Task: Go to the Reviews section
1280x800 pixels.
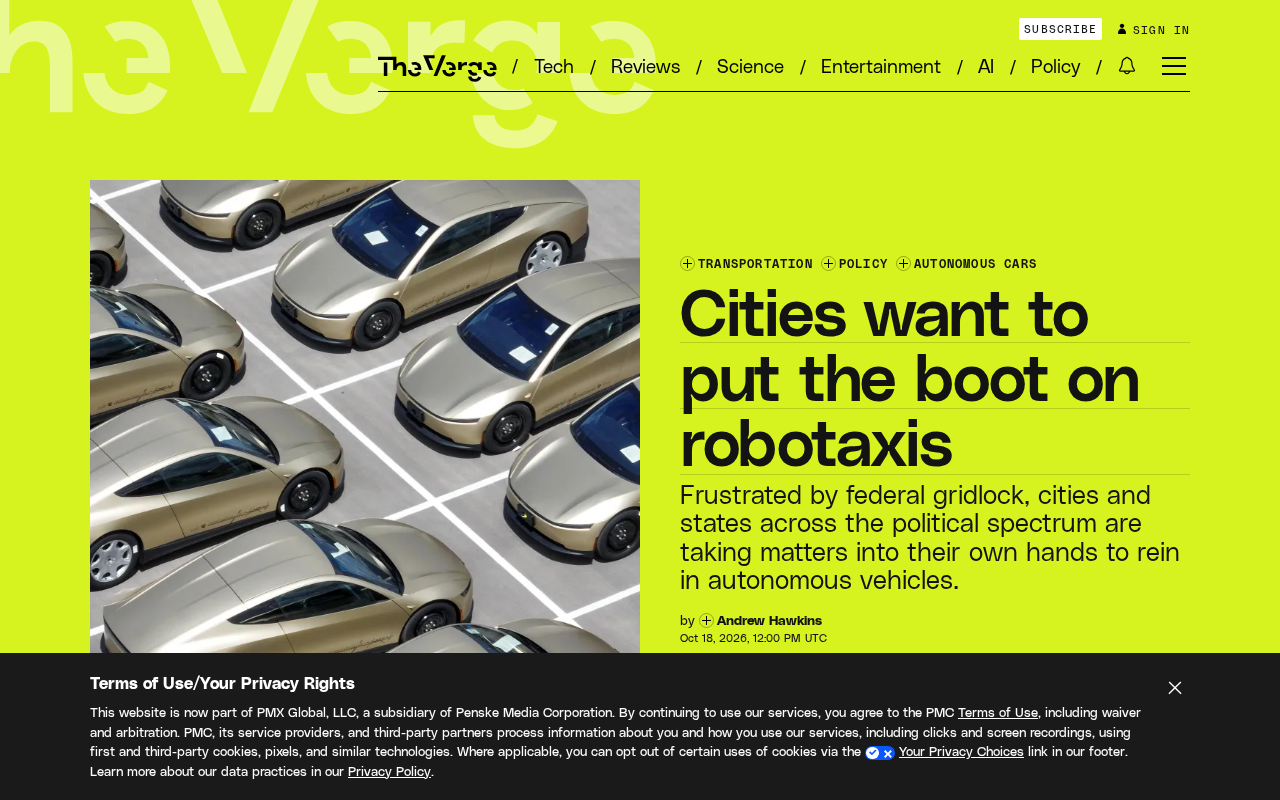Action: tap(645, 67)
